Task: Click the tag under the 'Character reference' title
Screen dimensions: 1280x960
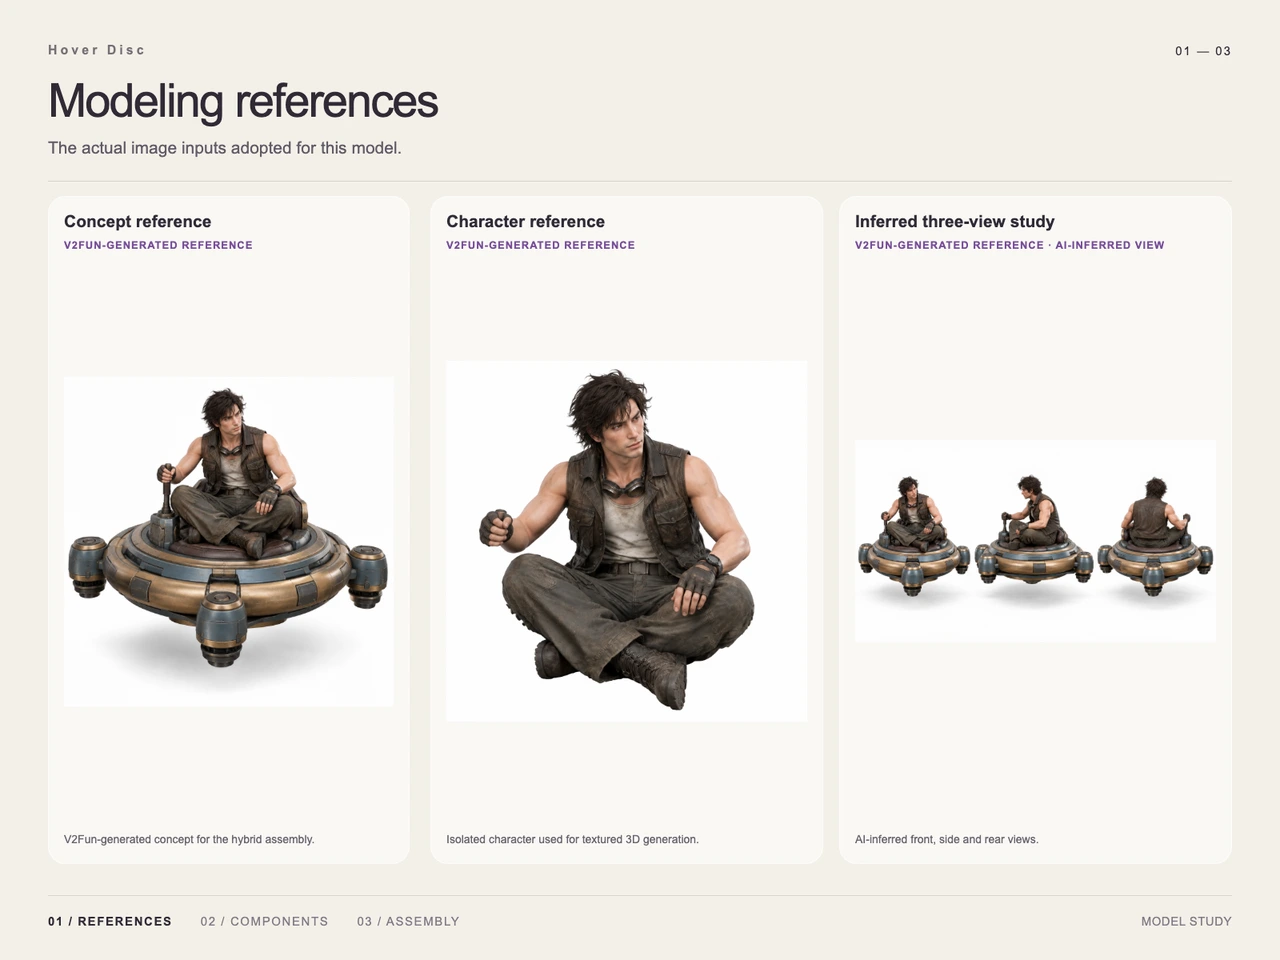Action: pos(541,245)
